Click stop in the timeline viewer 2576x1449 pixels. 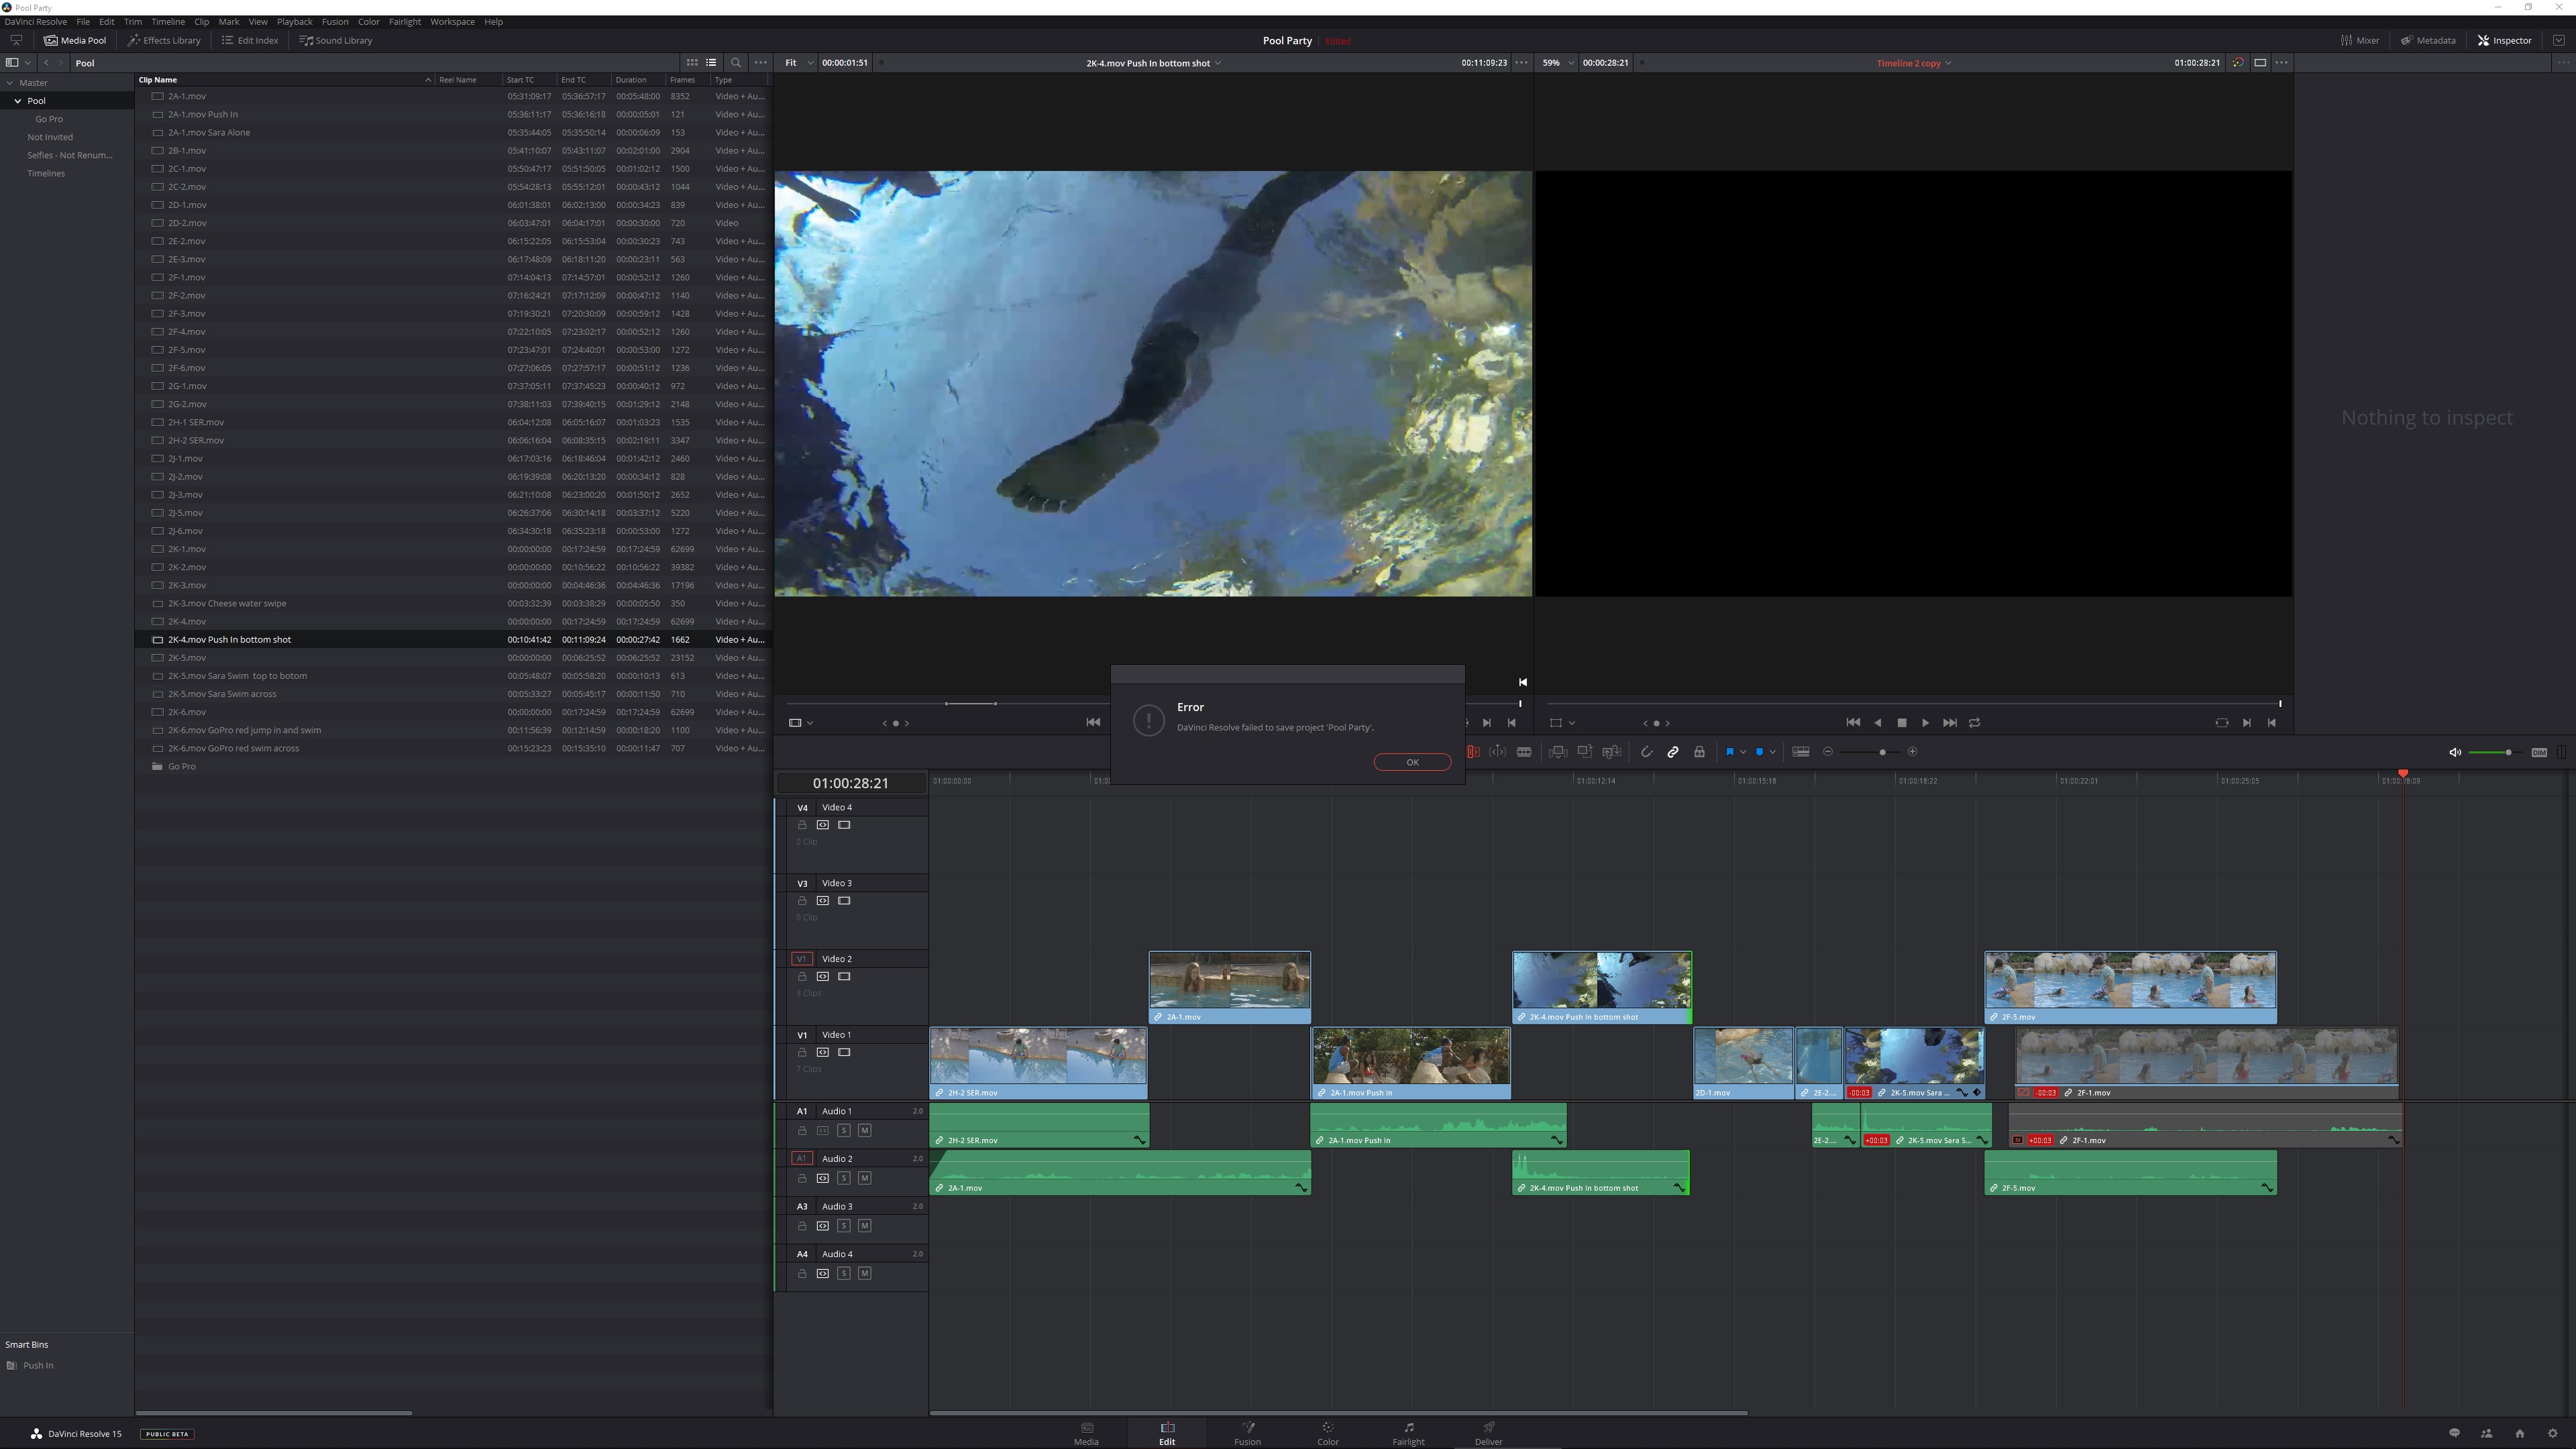coord(1902,723)
